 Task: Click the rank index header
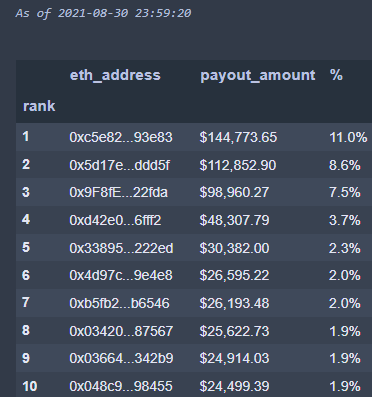[39, 106]
